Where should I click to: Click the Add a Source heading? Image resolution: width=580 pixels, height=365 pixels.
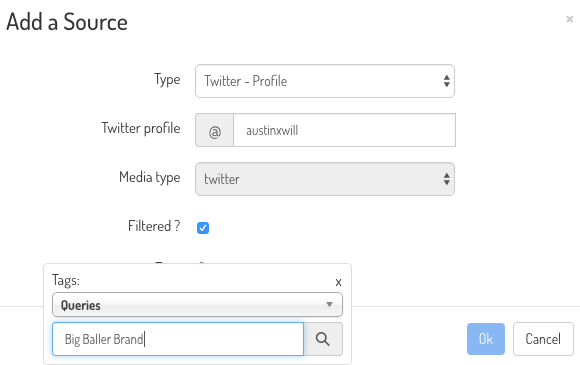click(x=67, y=22)
